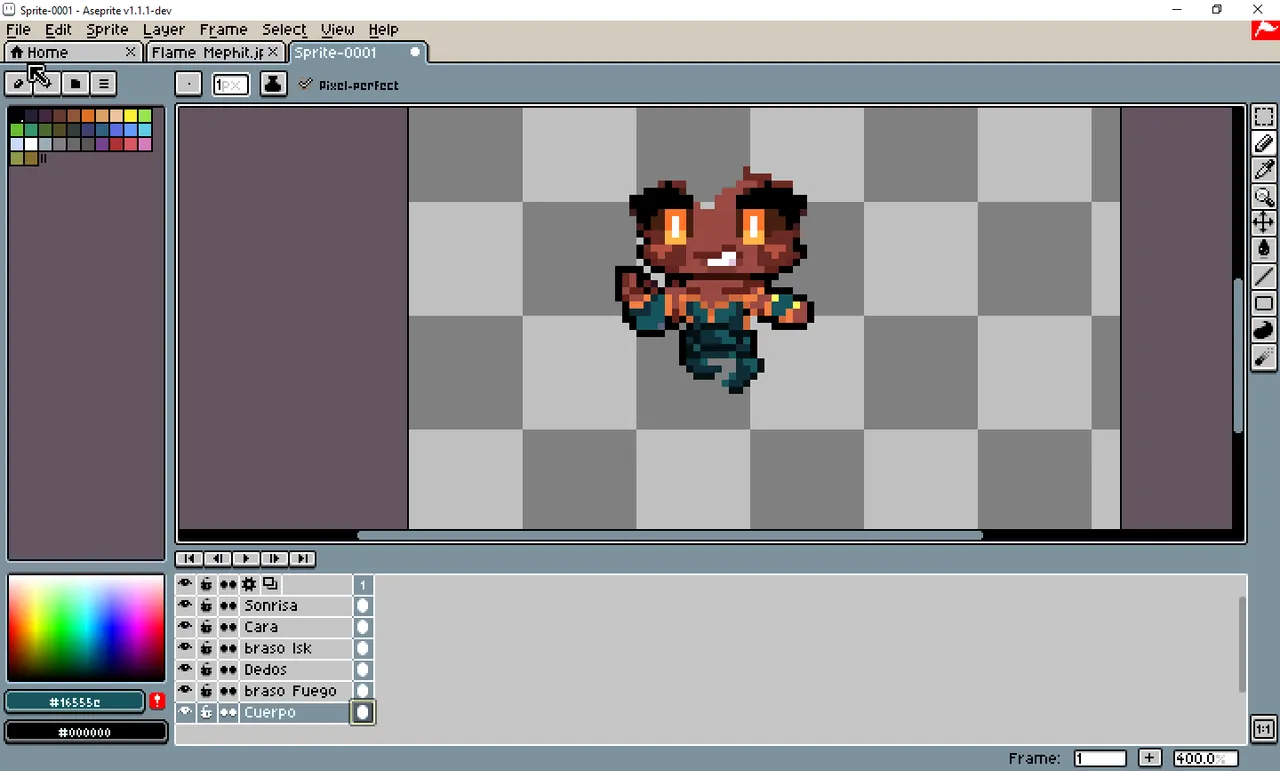Open palette options menu button
This screenshot has width=1280, height=771.
(103, 83)
